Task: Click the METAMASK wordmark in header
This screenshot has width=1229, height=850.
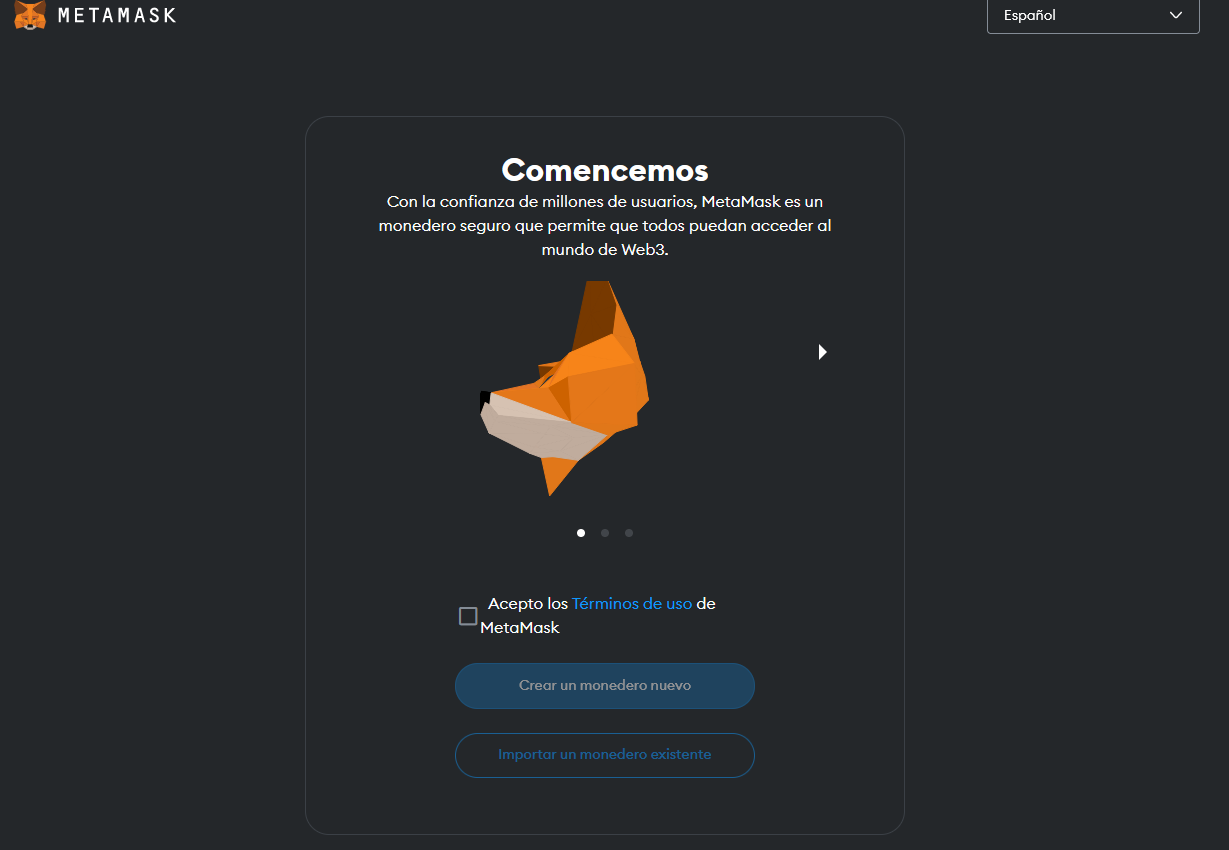Action: (117, 16)
